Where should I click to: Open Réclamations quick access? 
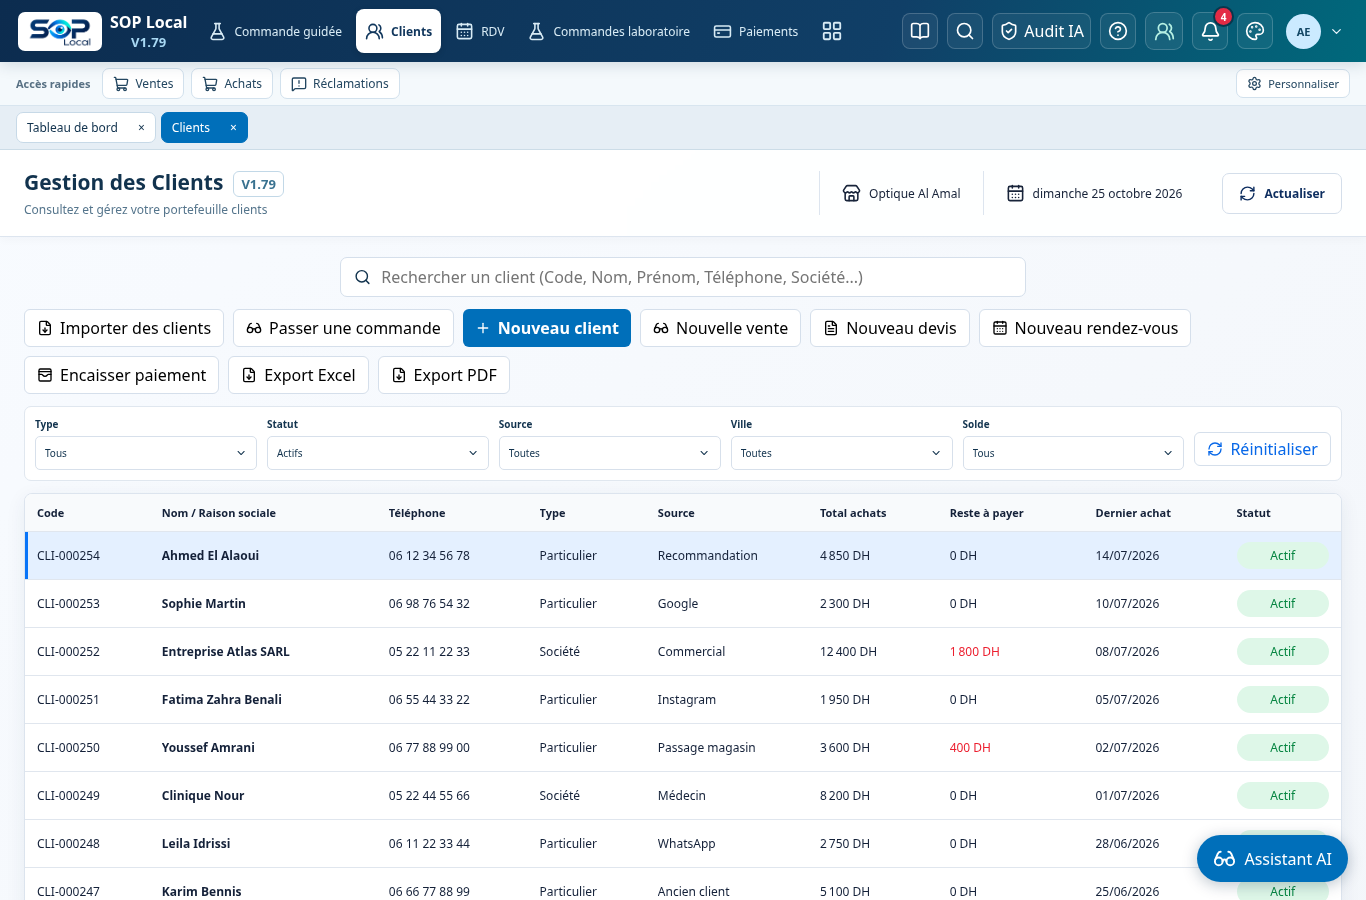click(340, 84)
